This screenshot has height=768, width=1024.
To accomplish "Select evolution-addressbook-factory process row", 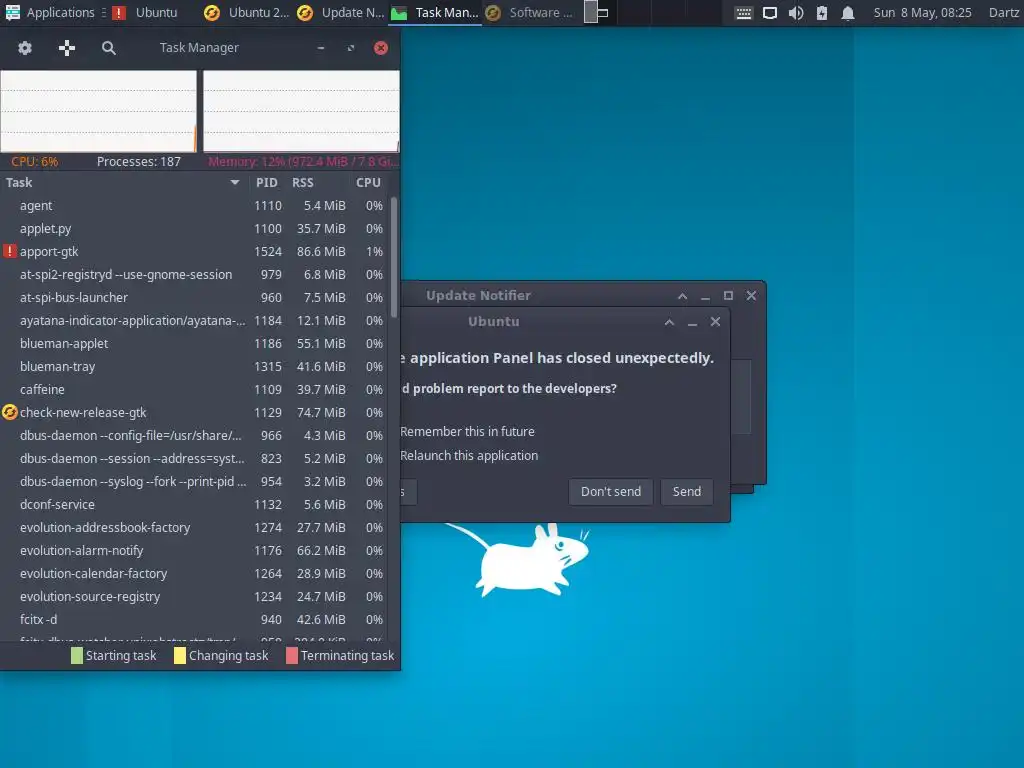I will (194, 528).
